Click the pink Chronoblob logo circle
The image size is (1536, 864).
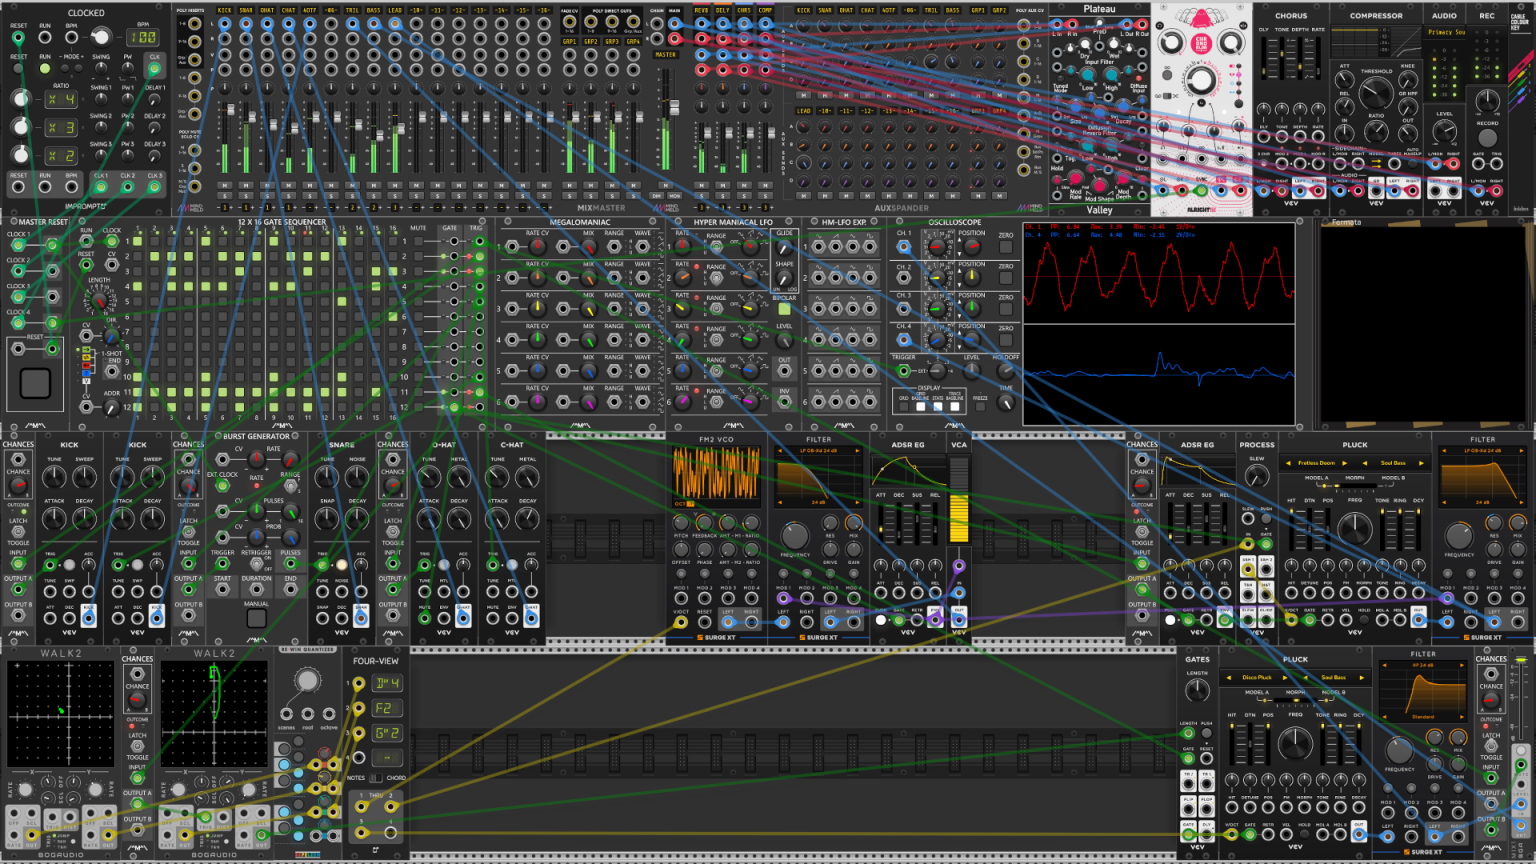1201,44
